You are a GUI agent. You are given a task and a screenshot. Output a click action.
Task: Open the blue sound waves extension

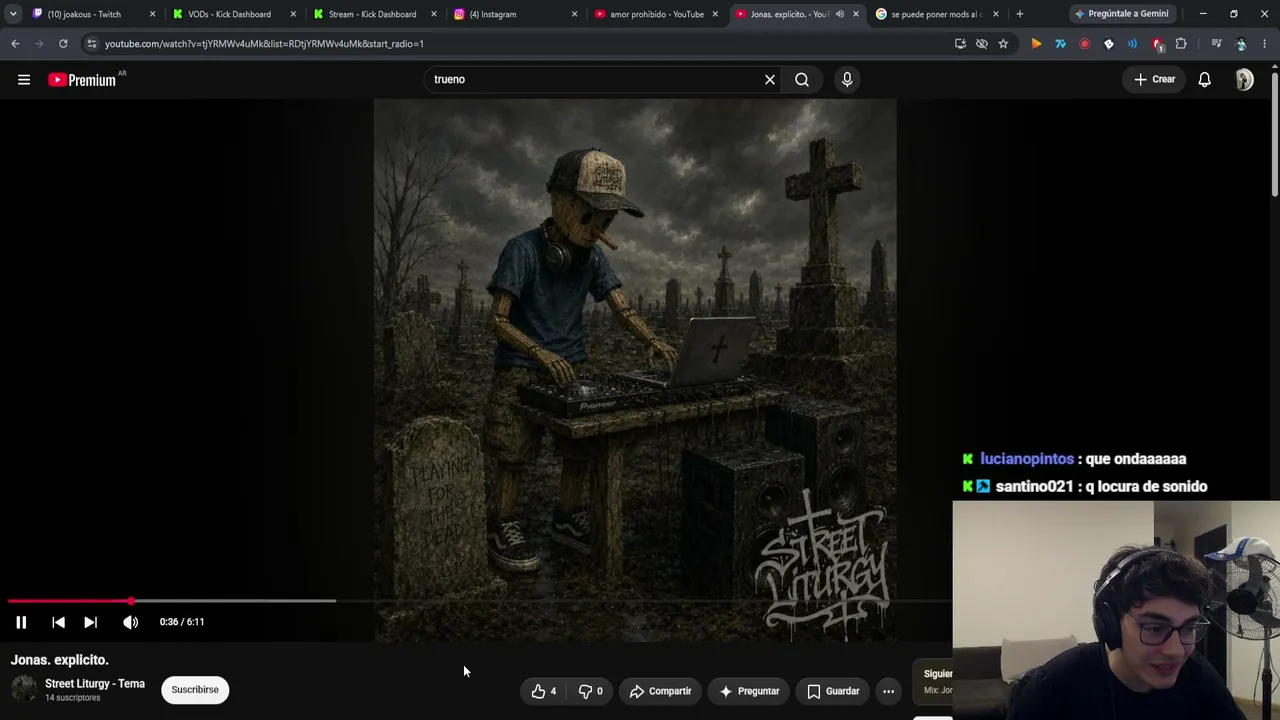click(x=1132, y=44)
